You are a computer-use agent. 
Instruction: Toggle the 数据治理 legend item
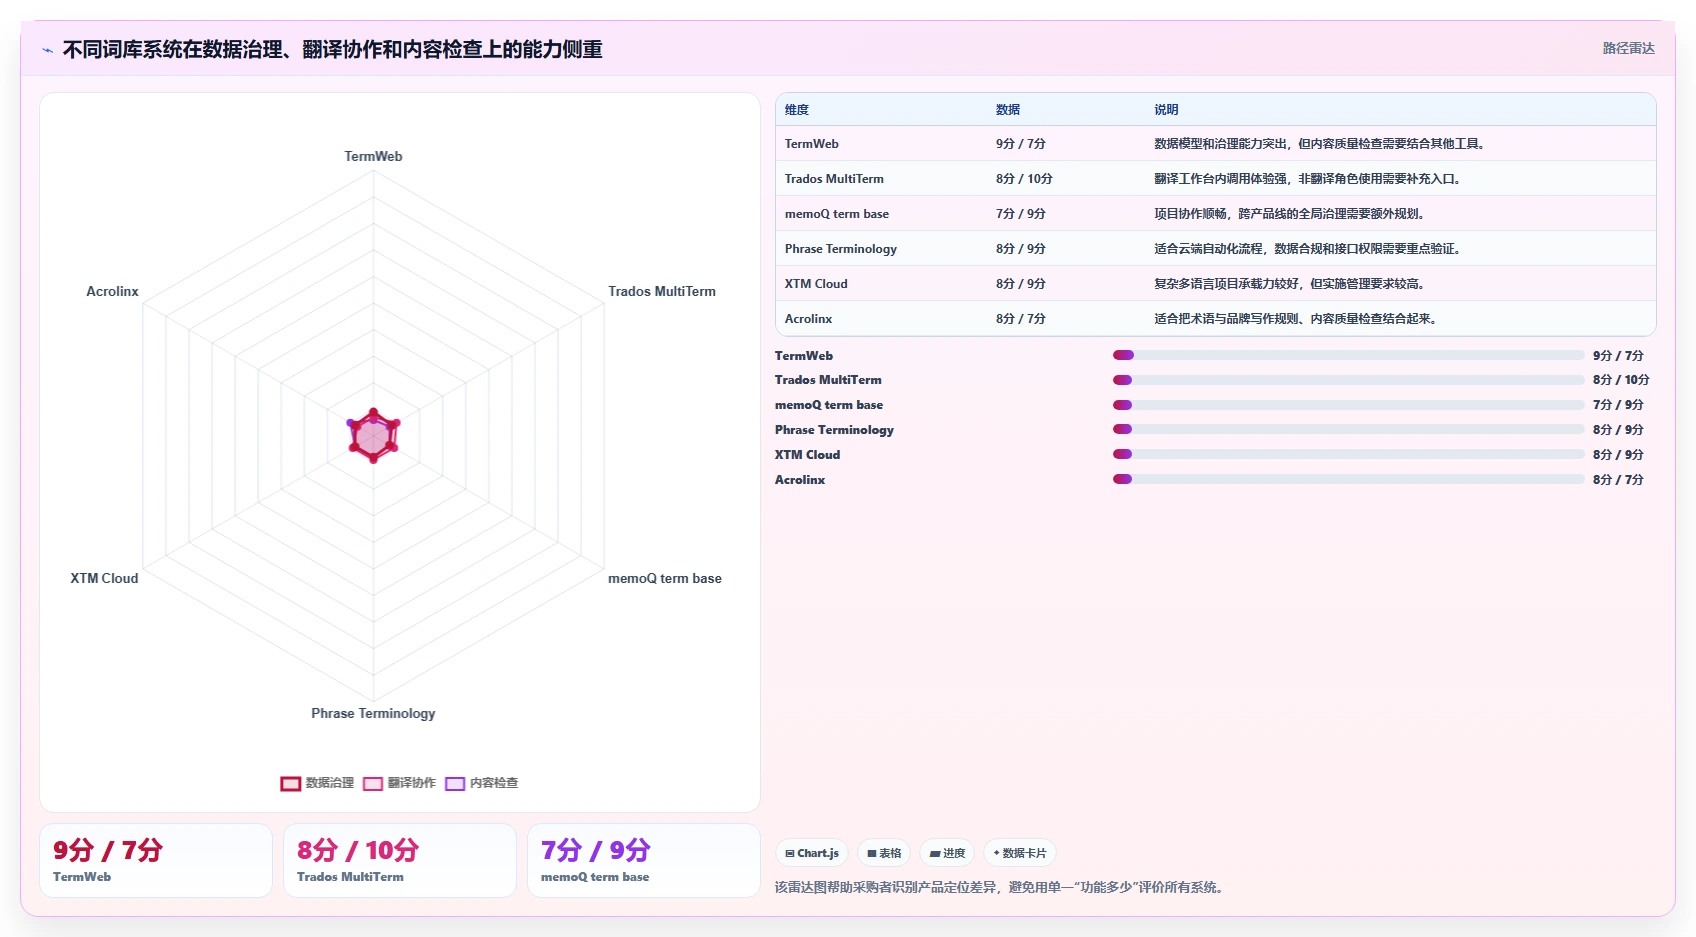coord(317,783)
